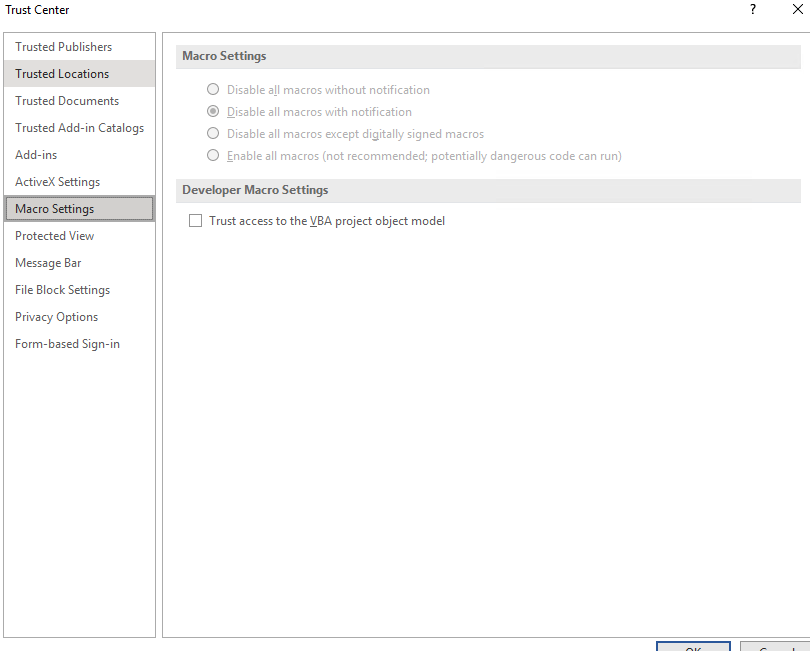Open File Block Settings

point(79,290)
